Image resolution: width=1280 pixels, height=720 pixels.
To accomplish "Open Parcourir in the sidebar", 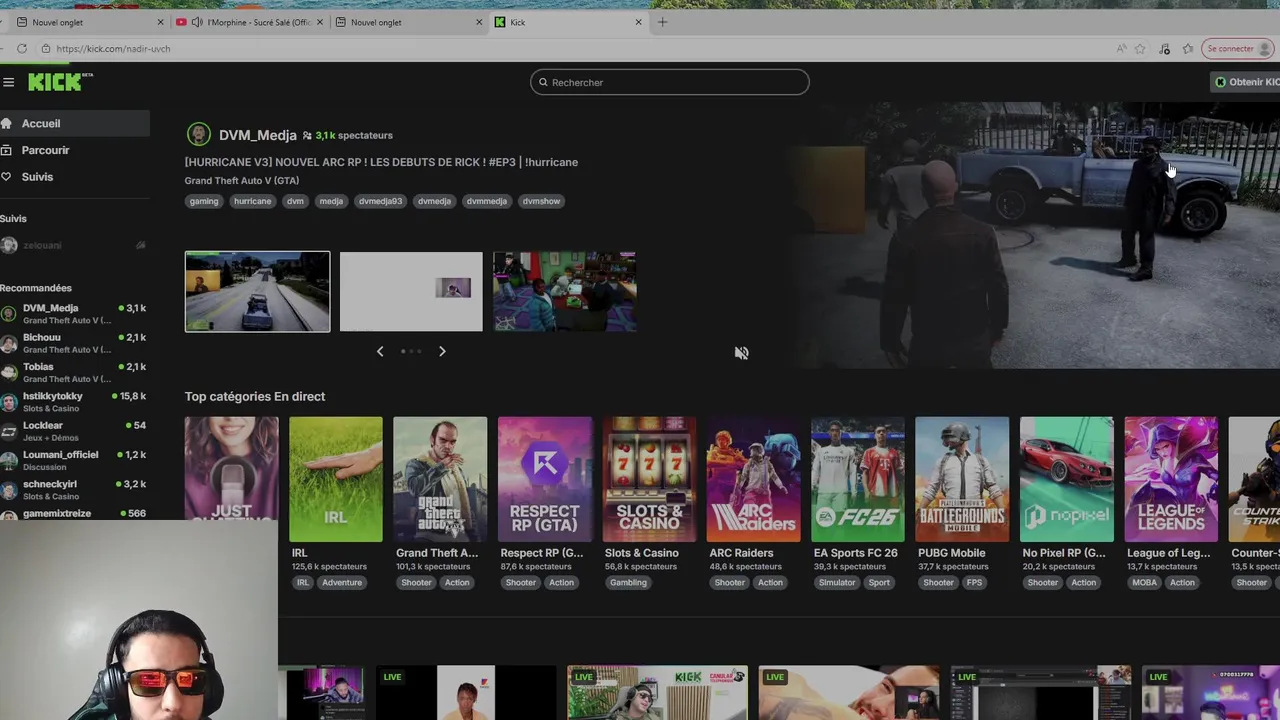I will 74,150.
